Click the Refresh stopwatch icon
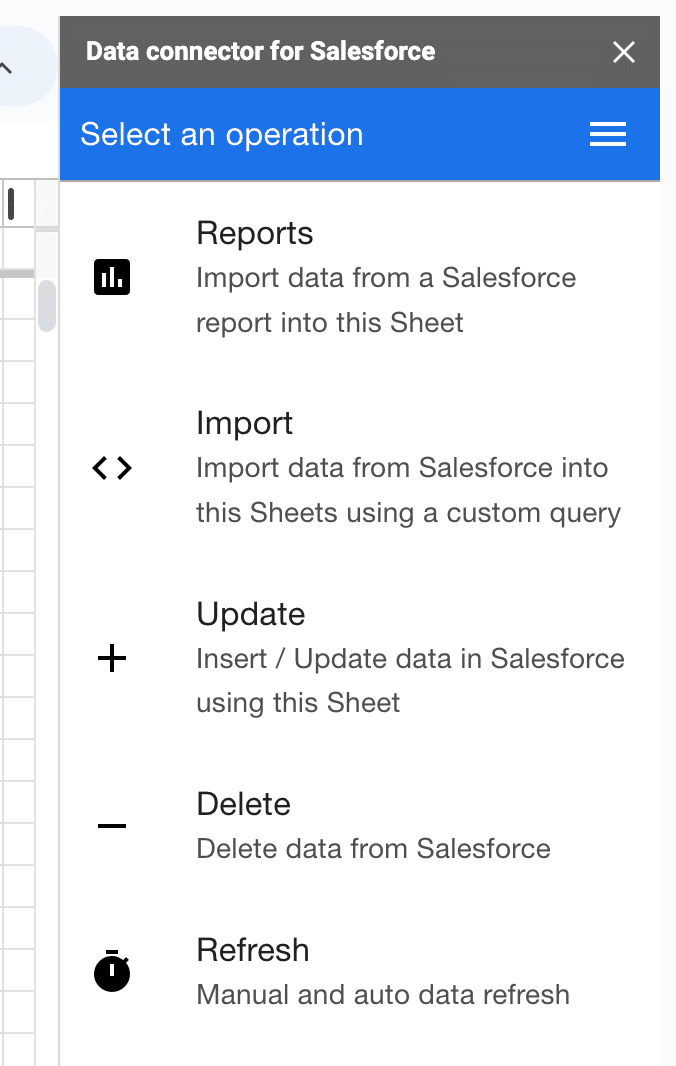The width and height of the screenshot is (676, 1066). click(112, 971)
